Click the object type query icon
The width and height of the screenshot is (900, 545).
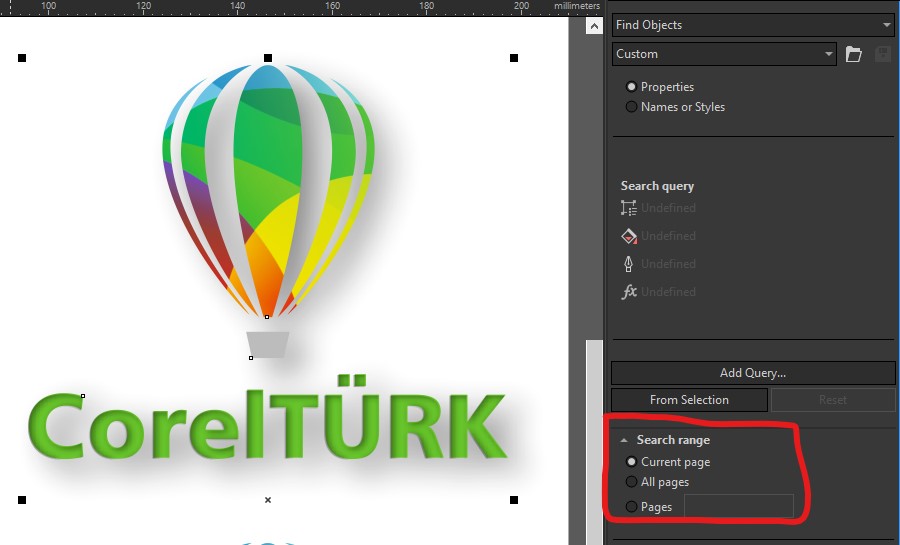629,208
